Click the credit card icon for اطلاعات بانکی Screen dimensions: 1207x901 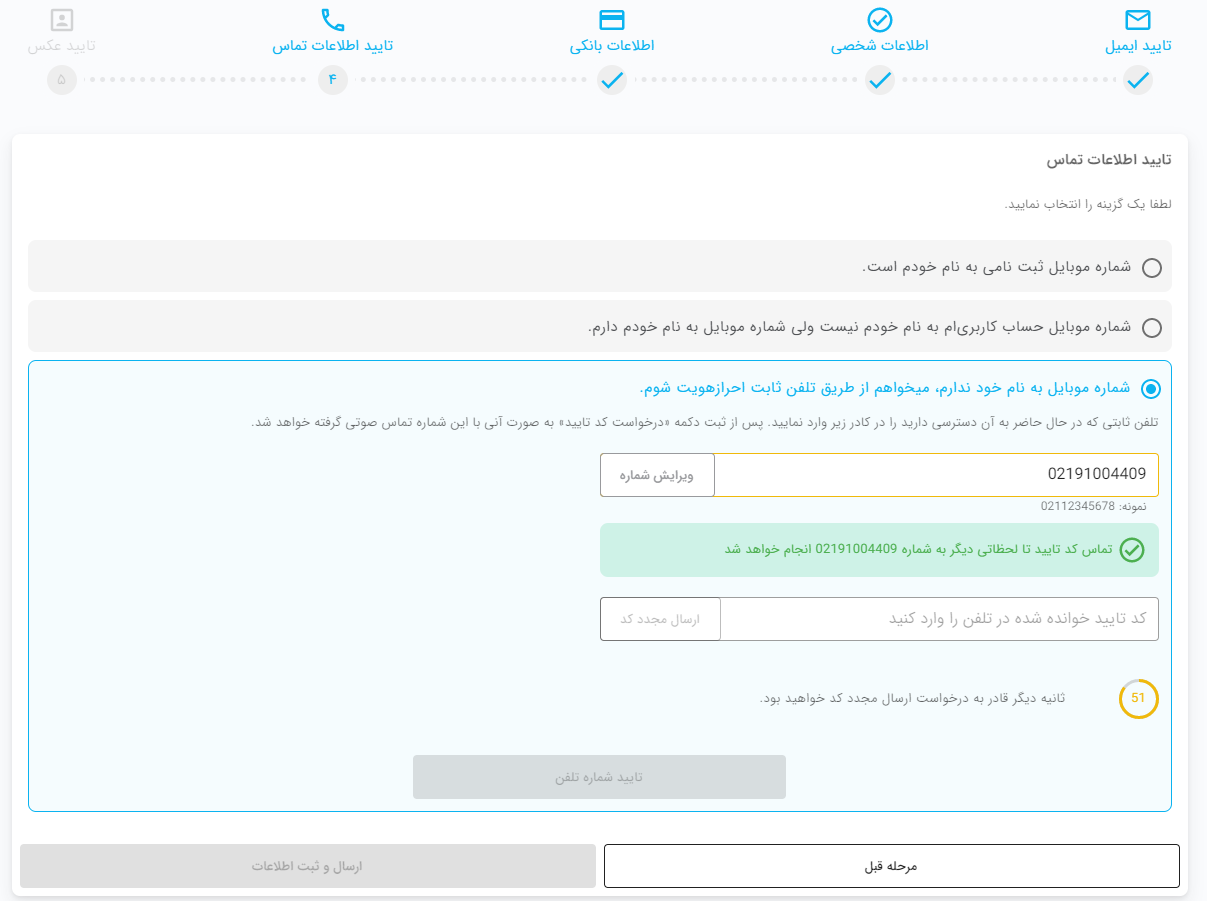[611, 20]
